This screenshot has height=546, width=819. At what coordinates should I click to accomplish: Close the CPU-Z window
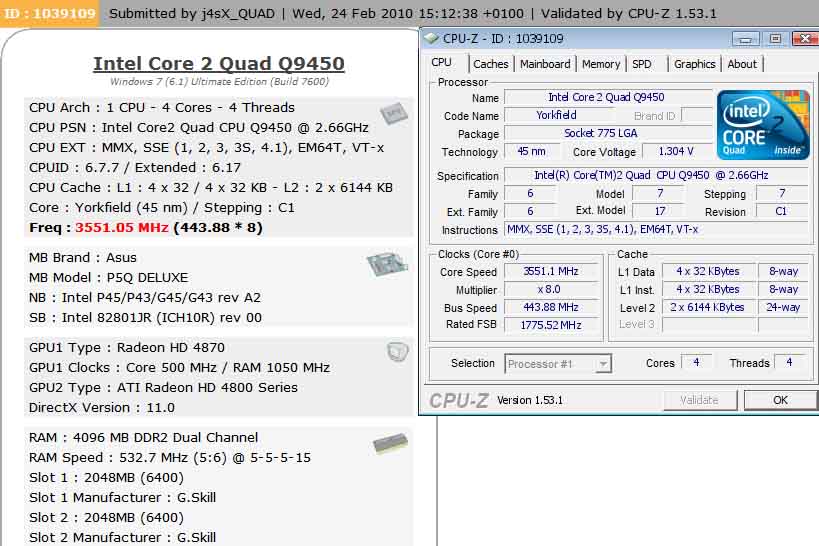click(x=805, y=39)
